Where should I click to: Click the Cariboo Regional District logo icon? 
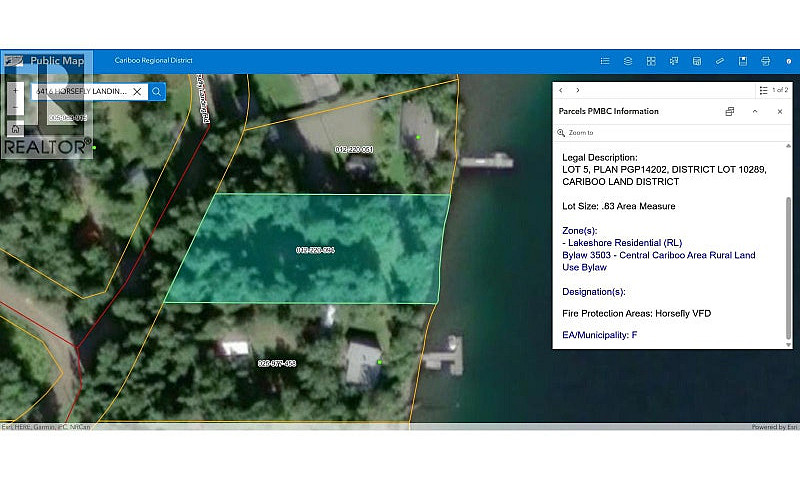14,61
